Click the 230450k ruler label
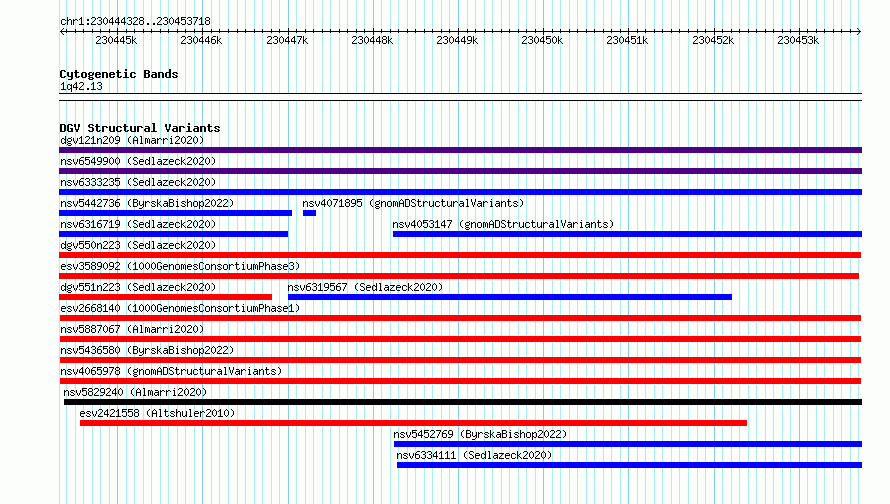The image size is (890, 504). [542, 40]
